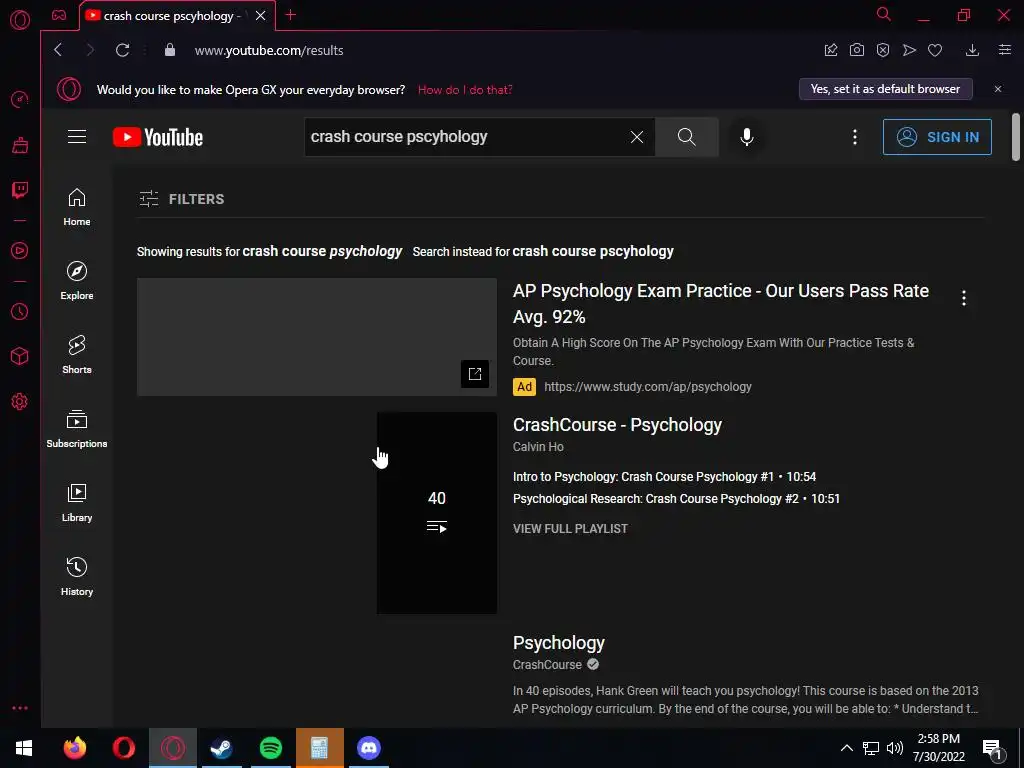This screenshot has height=768, width=1024.
Task: Dismiss the default browser prompt bar
Action: 998,89
